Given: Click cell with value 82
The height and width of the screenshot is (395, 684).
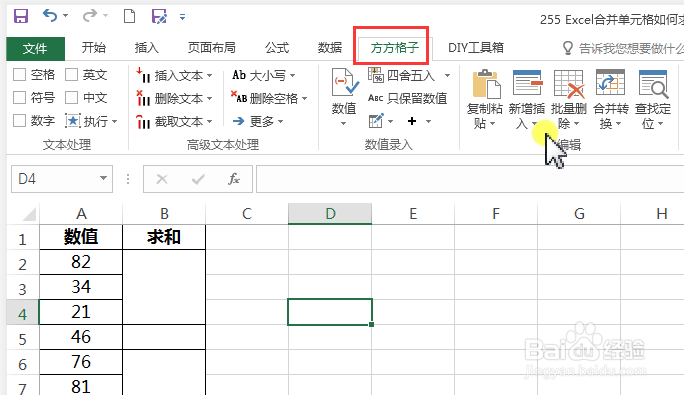Looking at the screenshot, I should click(81, 262).
